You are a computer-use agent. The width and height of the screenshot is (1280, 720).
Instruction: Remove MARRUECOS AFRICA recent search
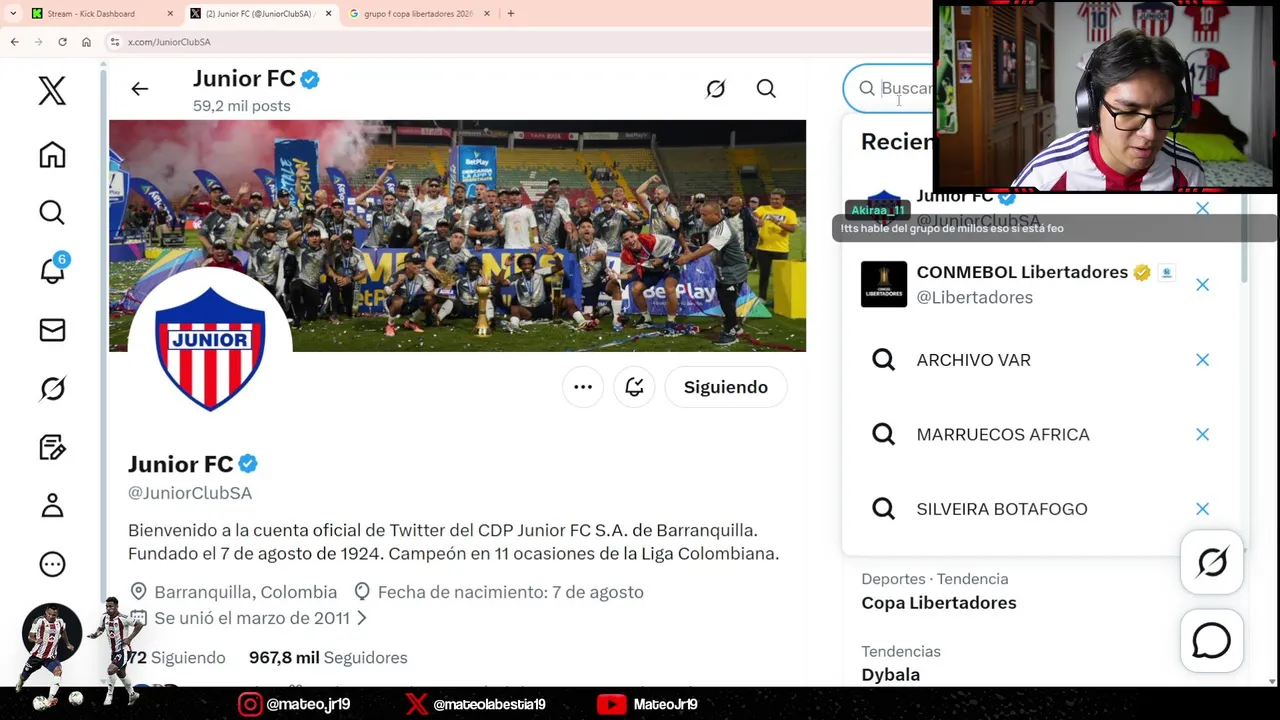[x=1202, y=434]
